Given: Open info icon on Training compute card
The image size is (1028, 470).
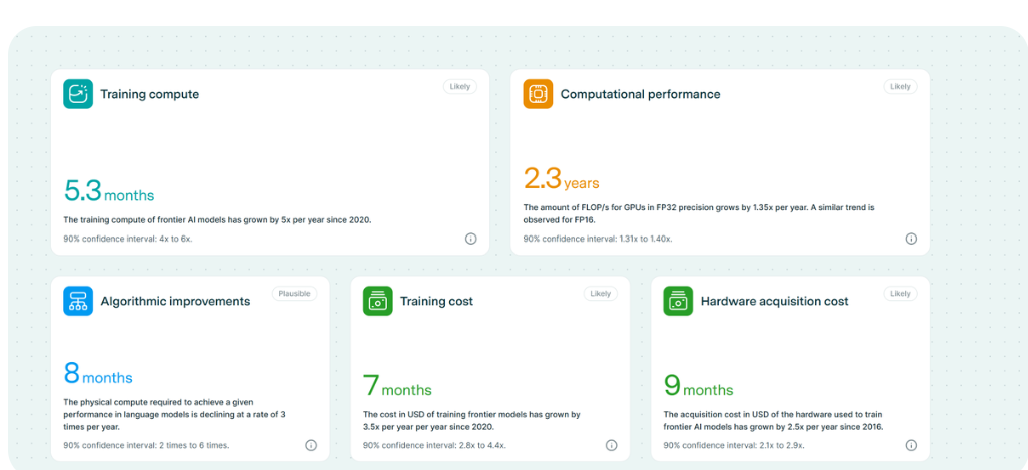Looking at the screenshot, I should coord(470,239).
